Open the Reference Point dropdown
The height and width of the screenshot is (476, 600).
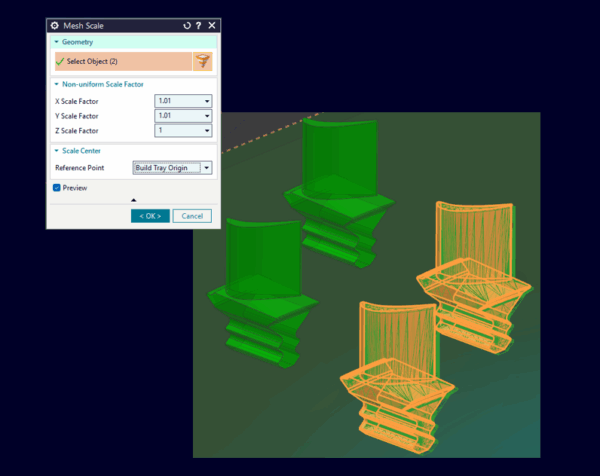pos(206,168)
